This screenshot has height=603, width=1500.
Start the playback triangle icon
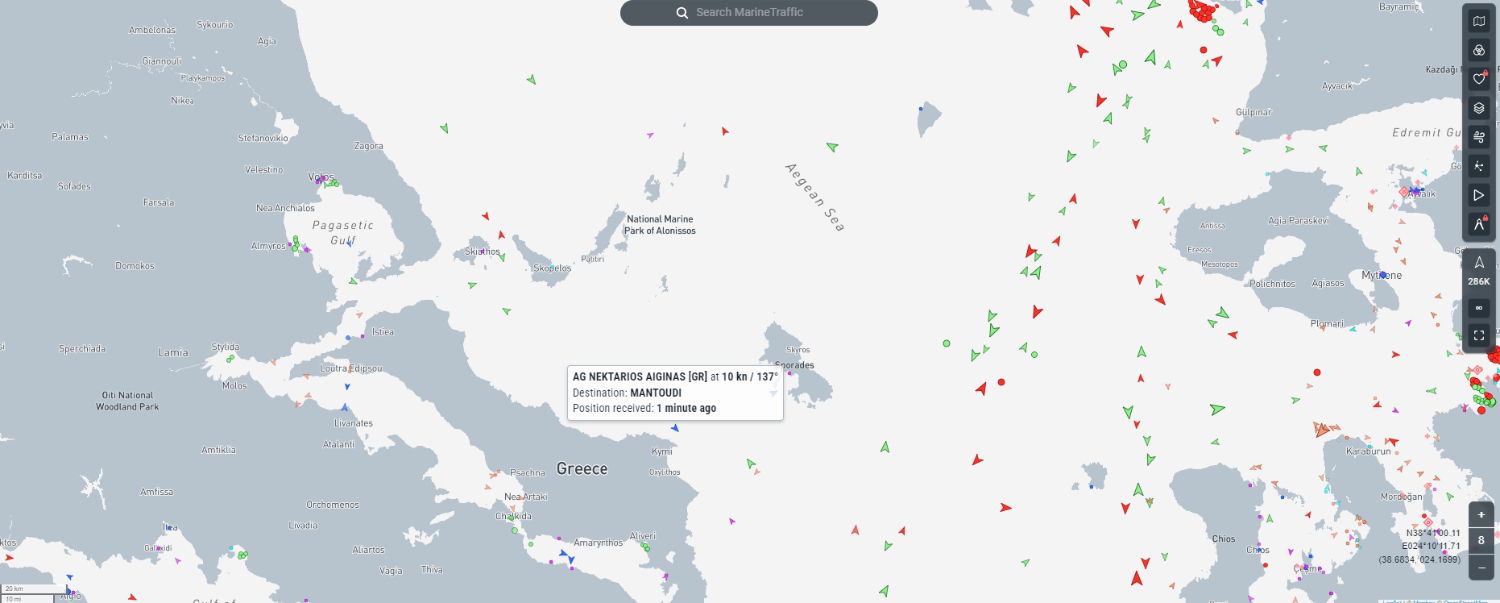[x=1479, y=195]
